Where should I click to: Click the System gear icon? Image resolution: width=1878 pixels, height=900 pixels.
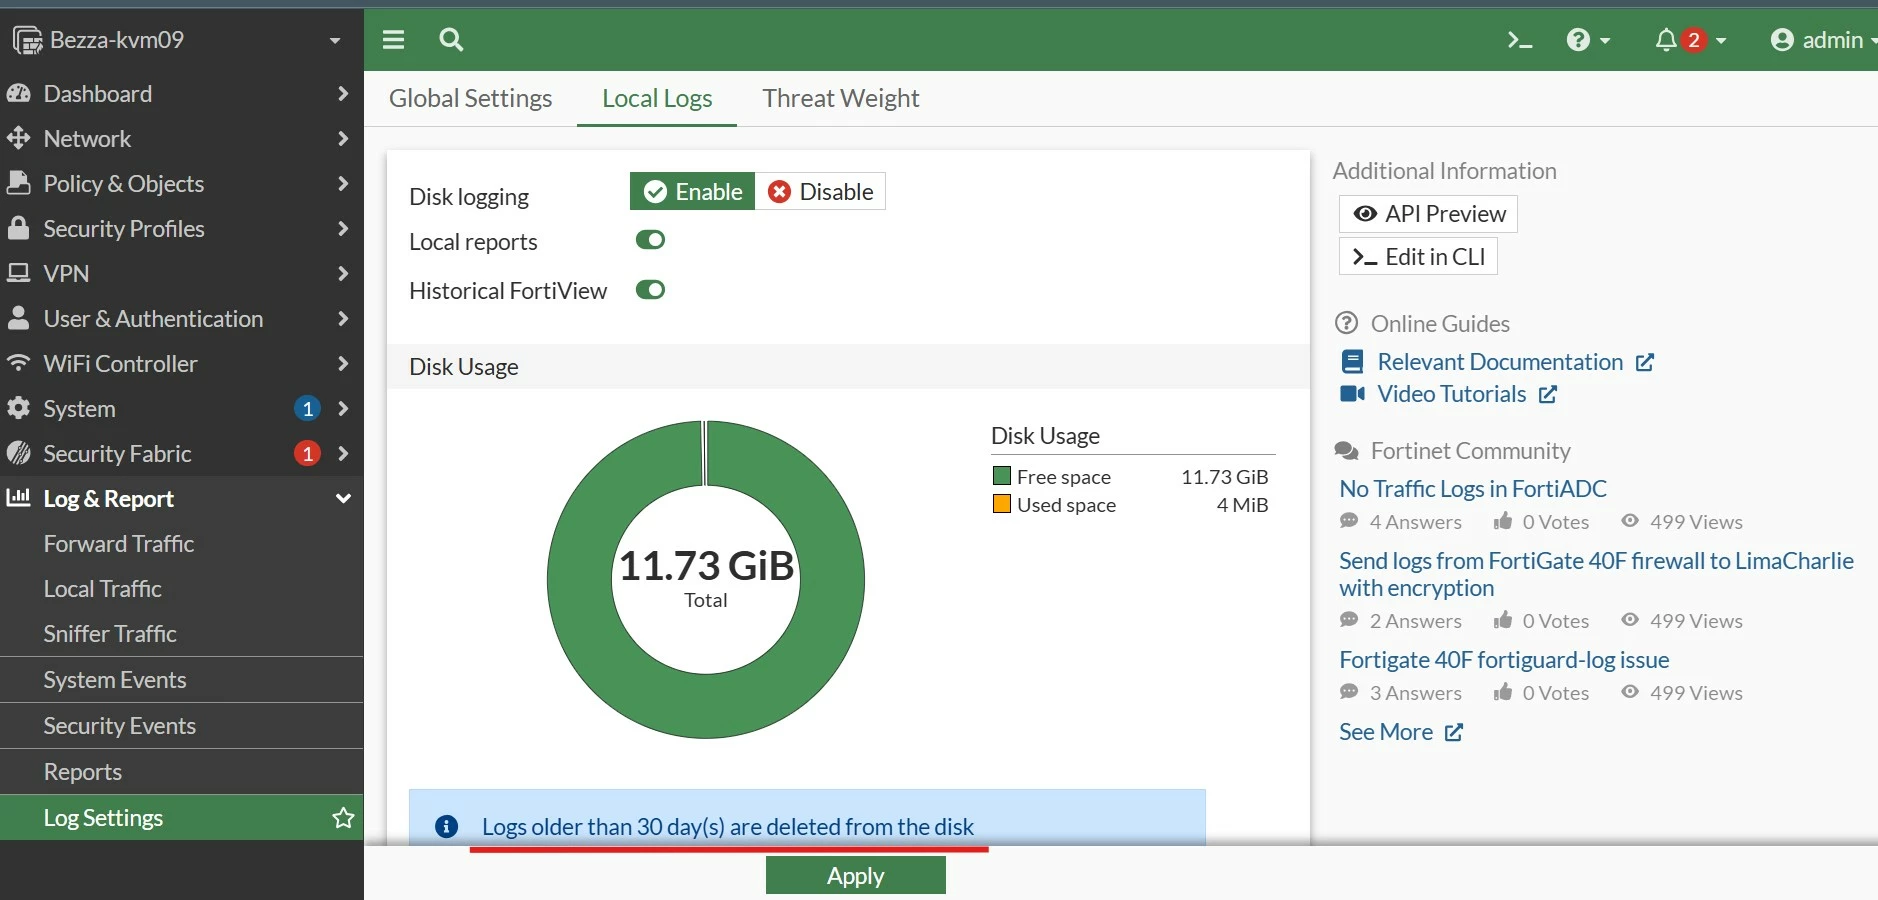pos(18,408)
